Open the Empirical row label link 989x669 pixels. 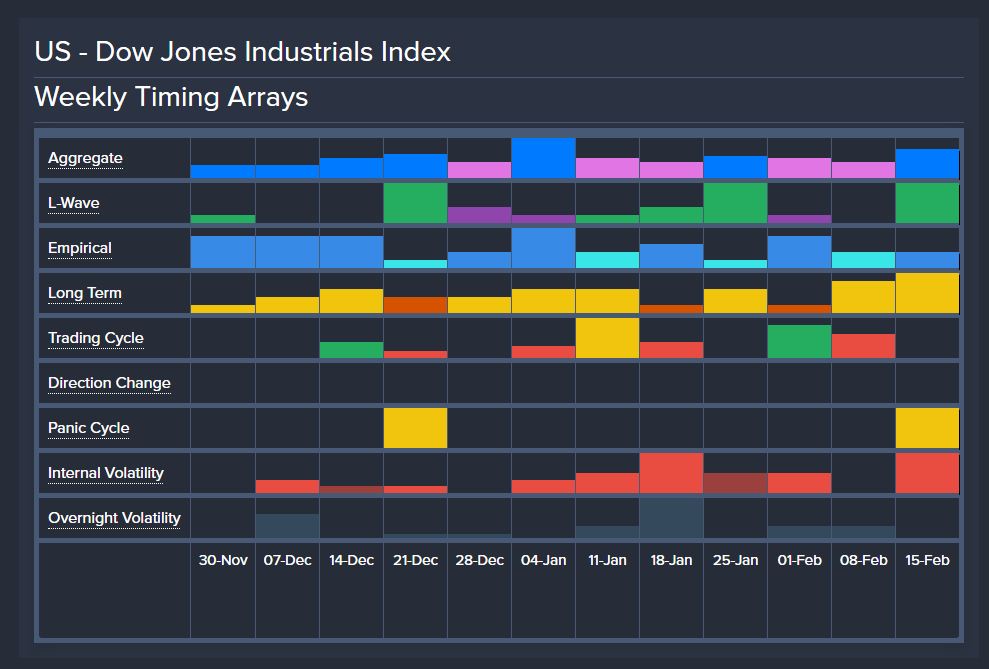[x=79, y=248]
